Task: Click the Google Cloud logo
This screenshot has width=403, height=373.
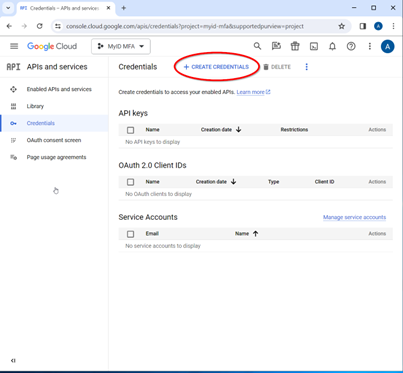Action: pyautogui.click(x=52, y=46)
